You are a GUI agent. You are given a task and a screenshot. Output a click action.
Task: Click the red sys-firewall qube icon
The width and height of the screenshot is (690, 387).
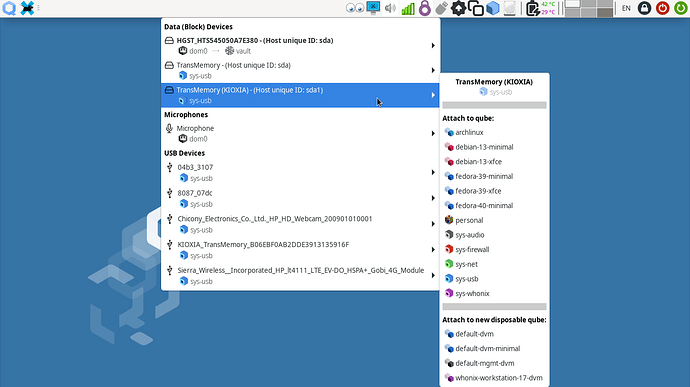tap(449, 250)
